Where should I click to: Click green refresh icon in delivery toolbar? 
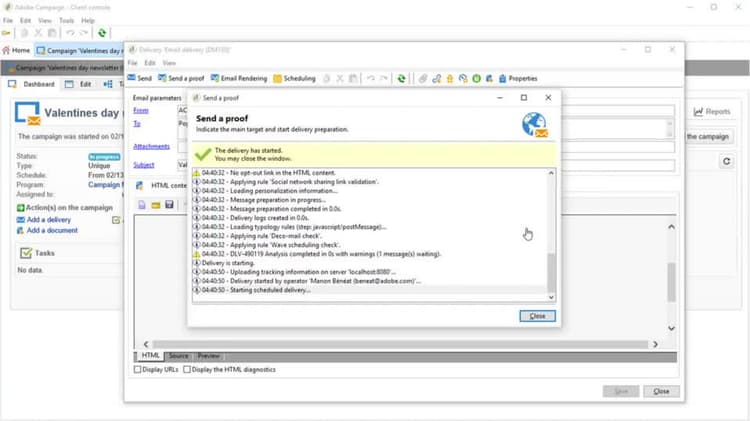pos(401,78)
